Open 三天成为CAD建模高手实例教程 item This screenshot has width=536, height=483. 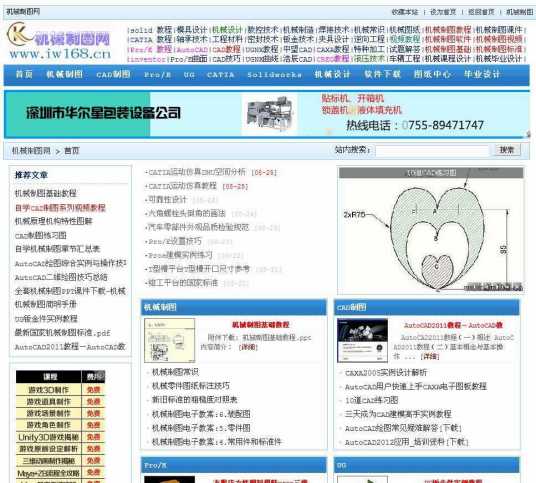coord(398,414)
